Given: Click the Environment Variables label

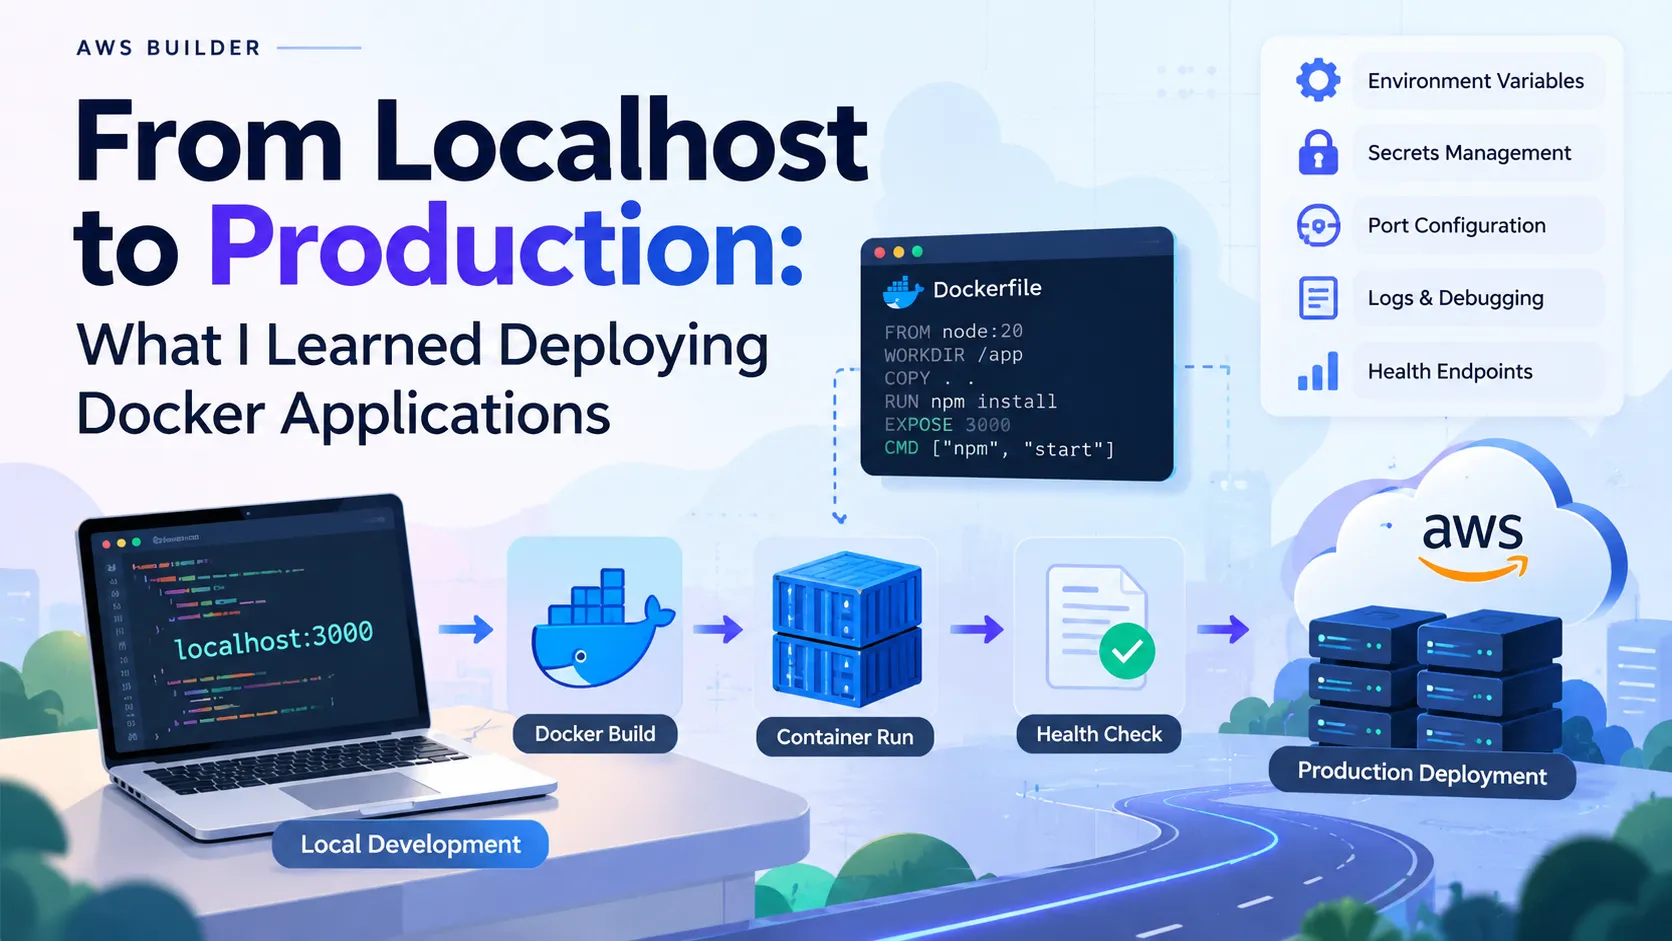Looking at the screenshot, I should pyautogui.click(x=1475, y=81).
